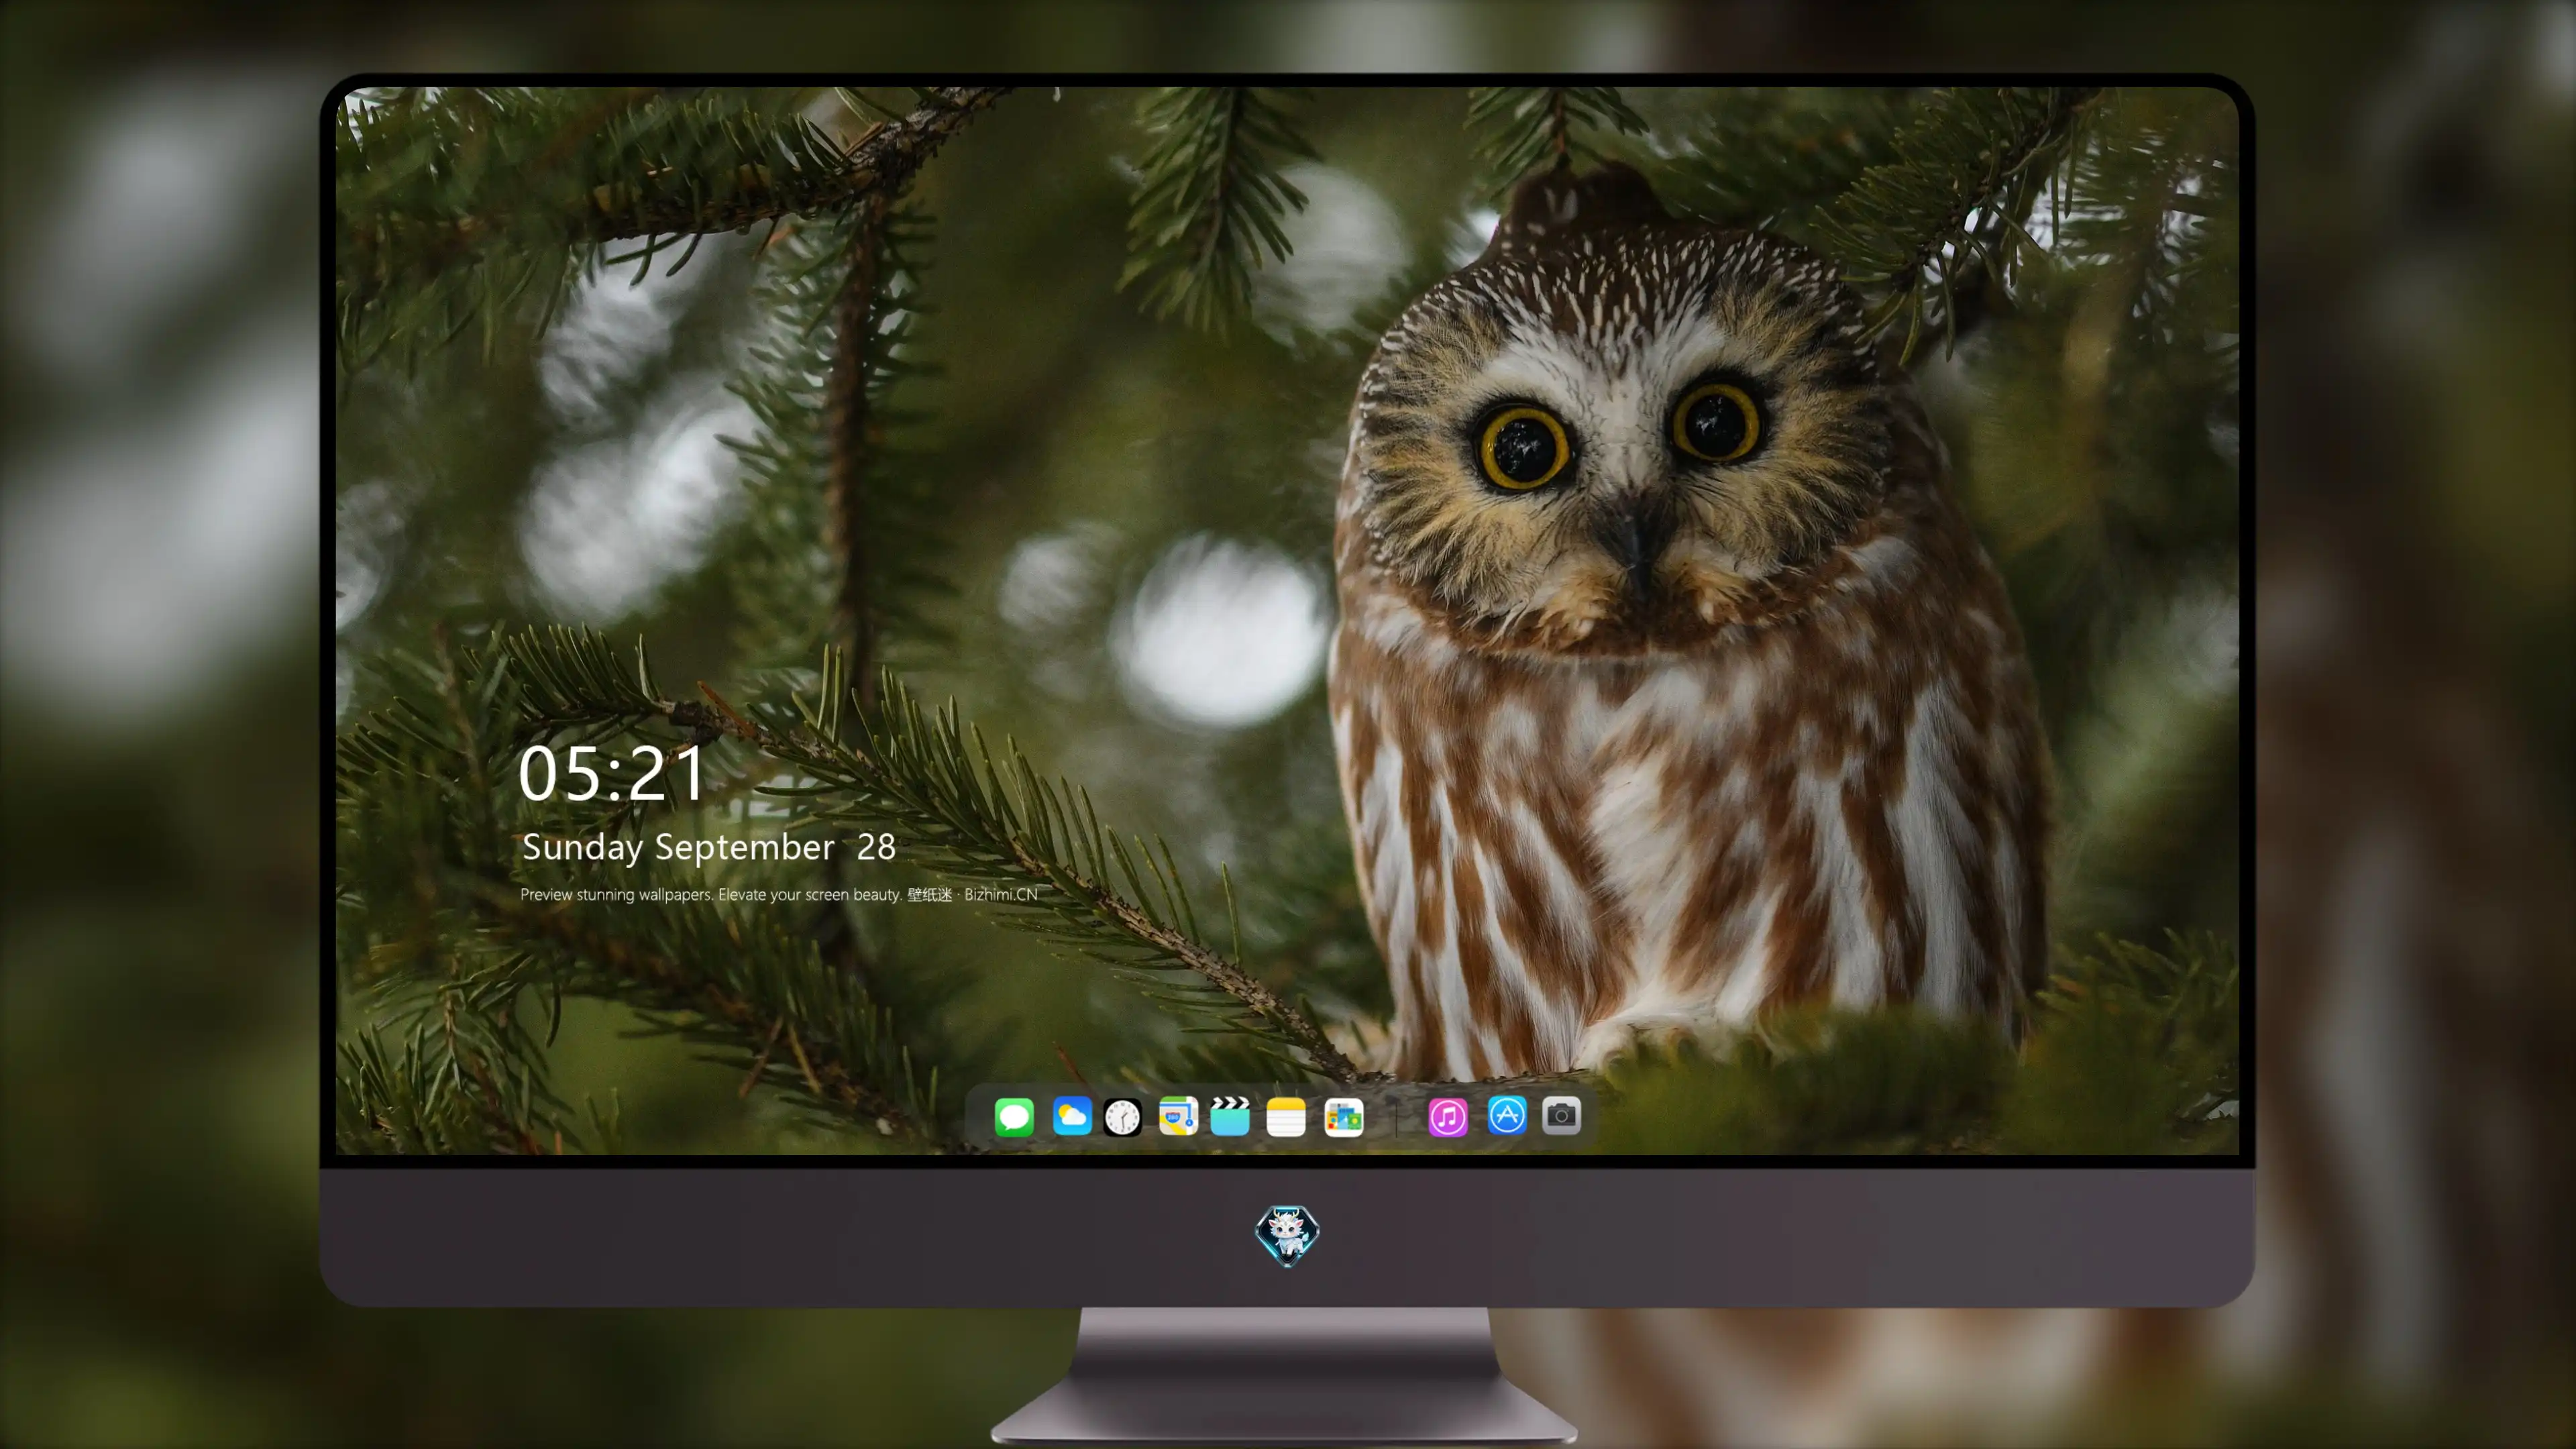The image size is (2576, 1449).
Task: Launch the Weather app from the dock
Action: point(1071,1116)
